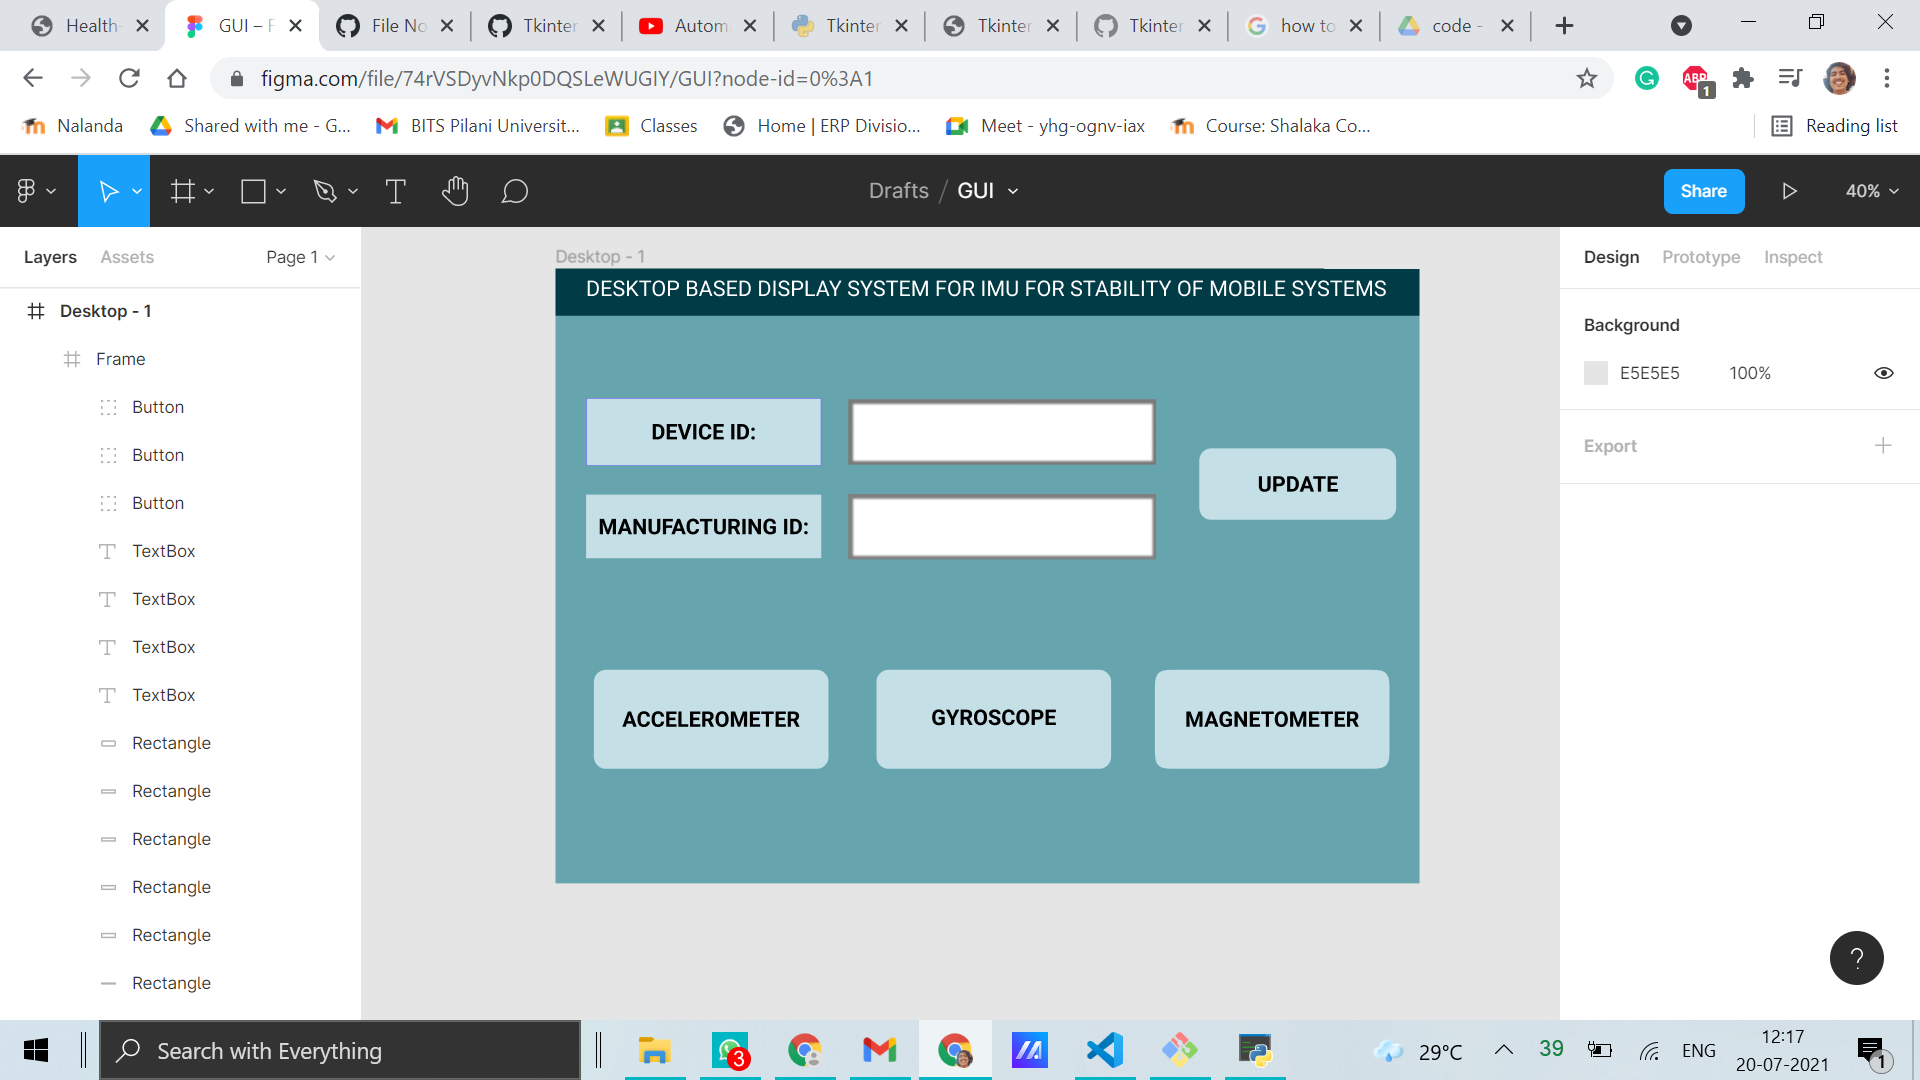Open the Add comment tool
Viewport: 1920px width, 1080px height.
click(x=515, y=191)
